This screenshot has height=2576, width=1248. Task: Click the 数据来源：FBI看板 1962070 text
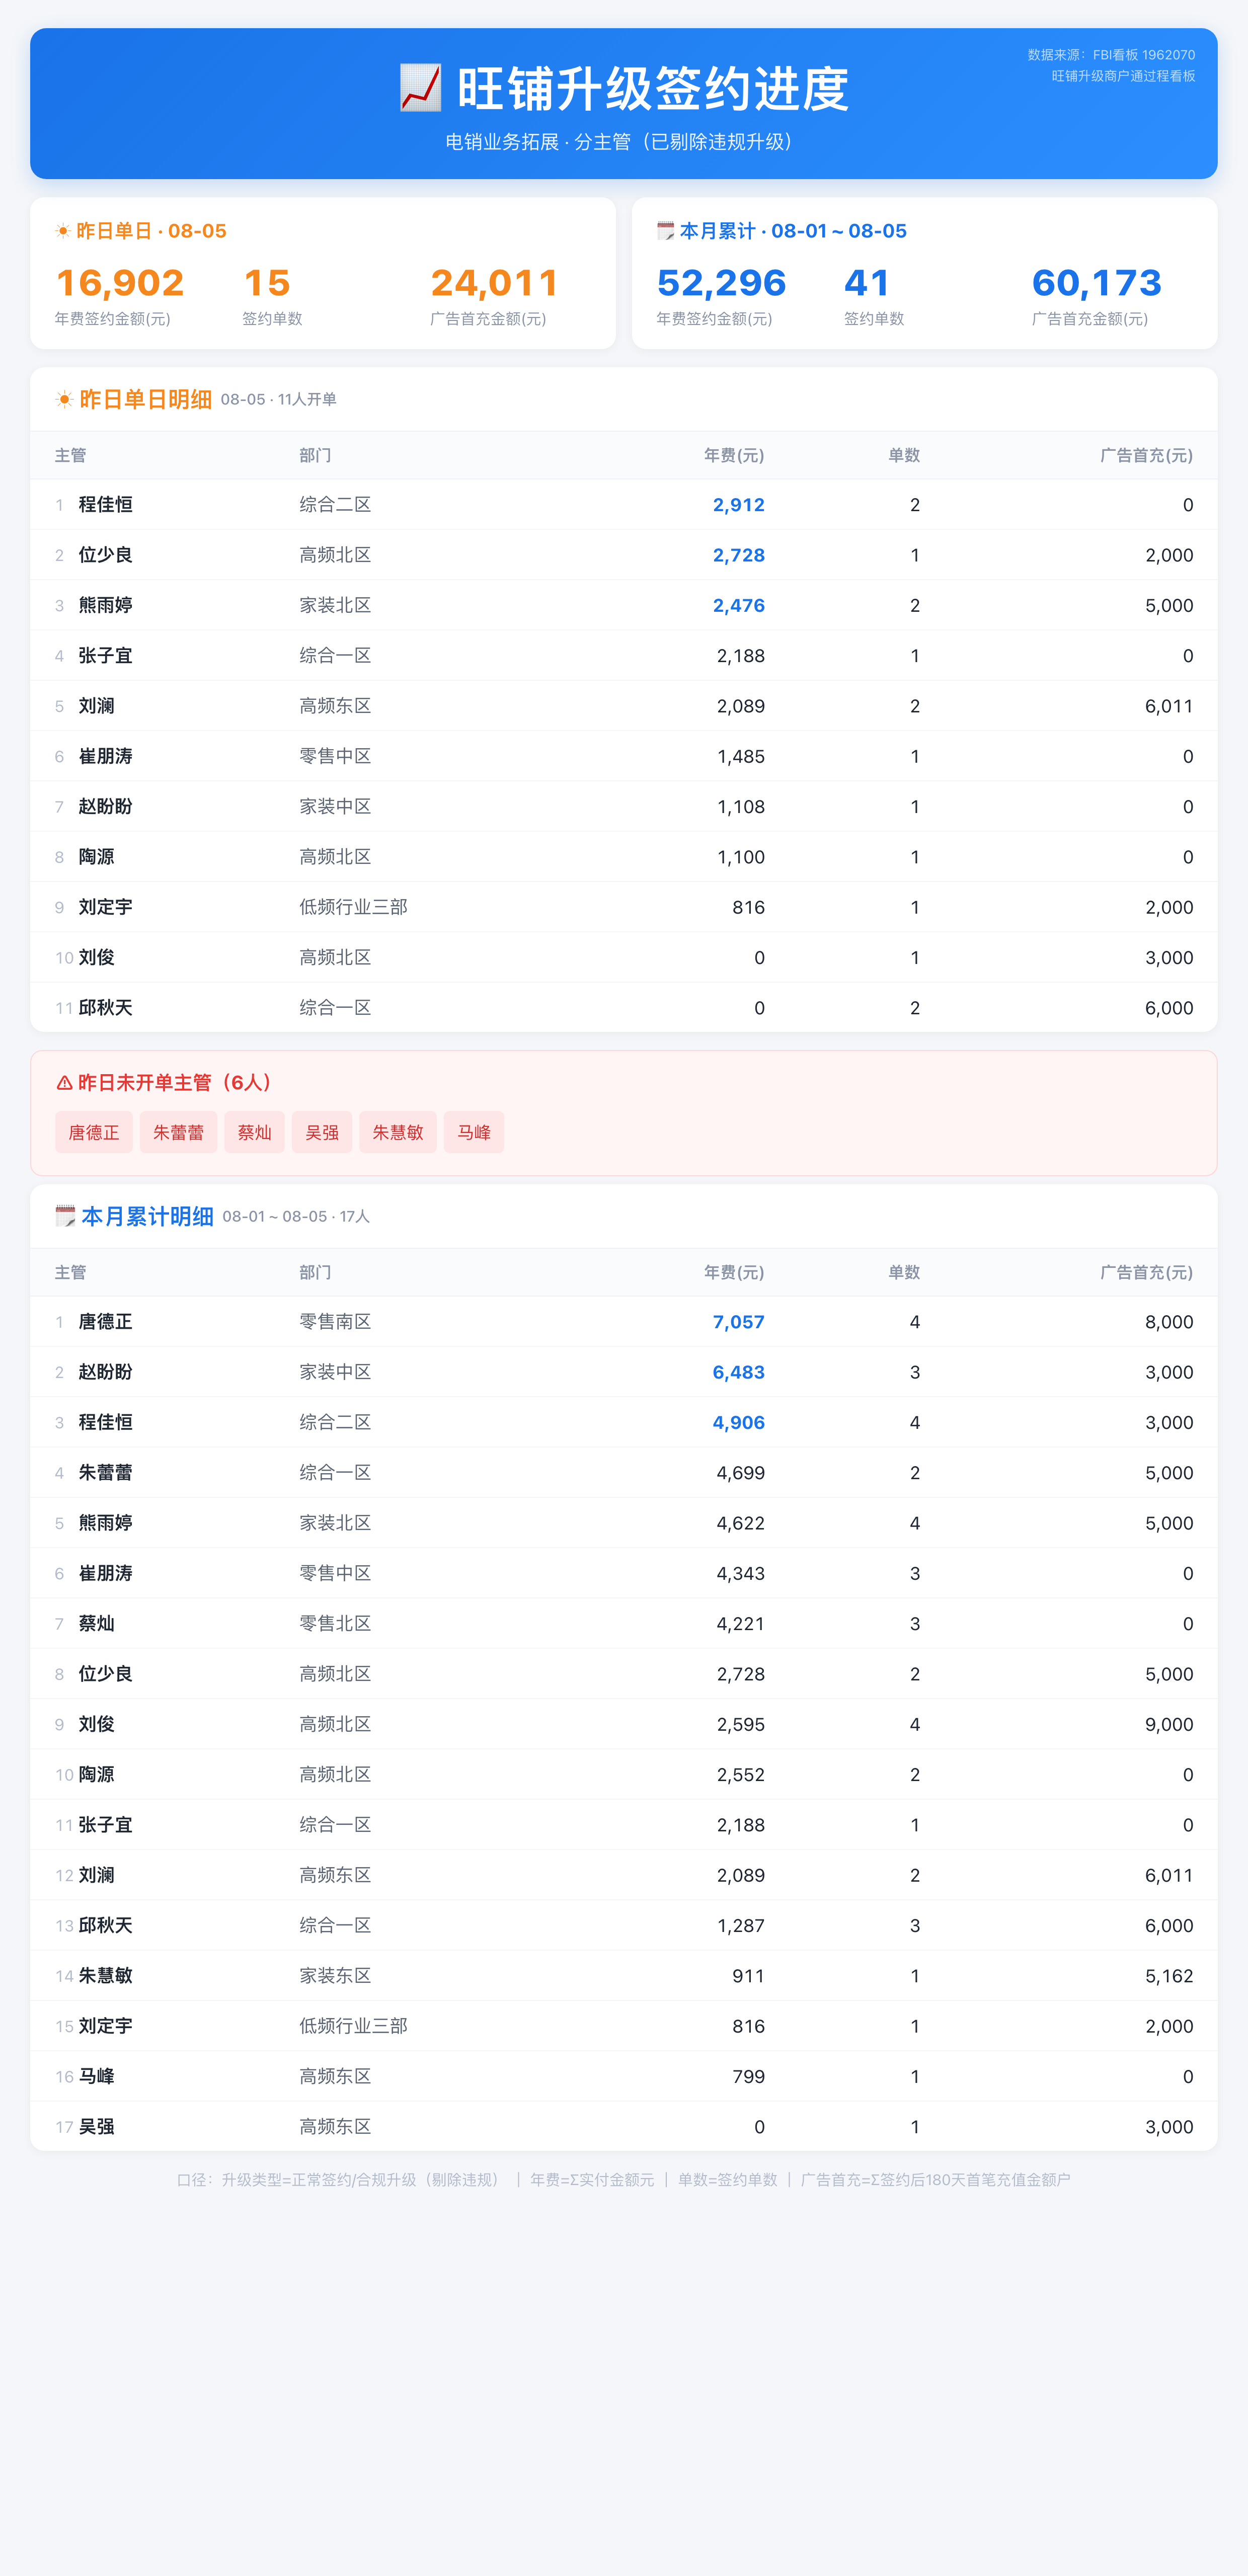pos(1111,55)
